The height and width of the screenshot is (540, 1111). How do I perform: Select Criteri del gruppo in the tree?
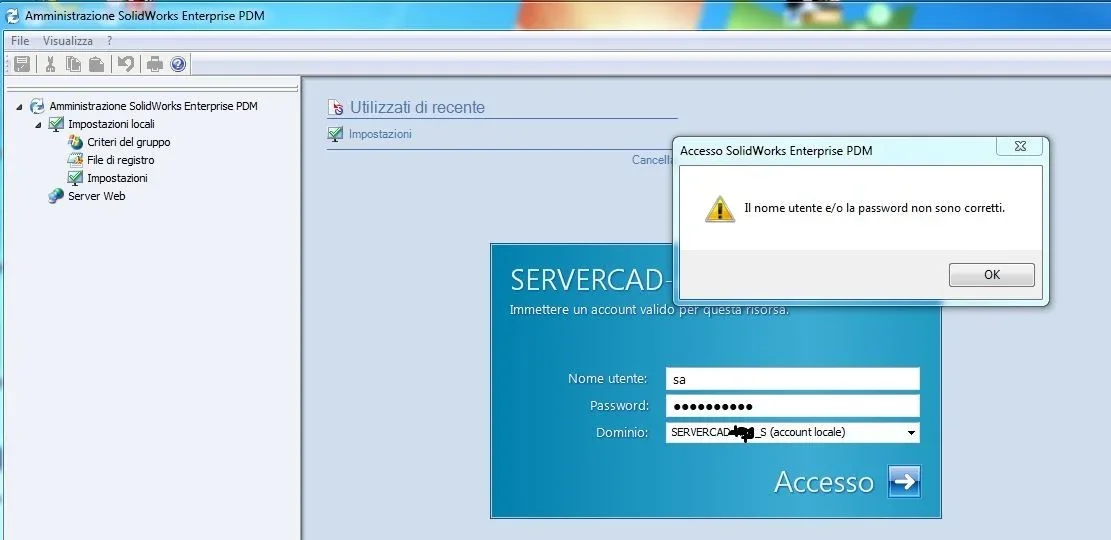pyautogui.click(x=129, y=142)
